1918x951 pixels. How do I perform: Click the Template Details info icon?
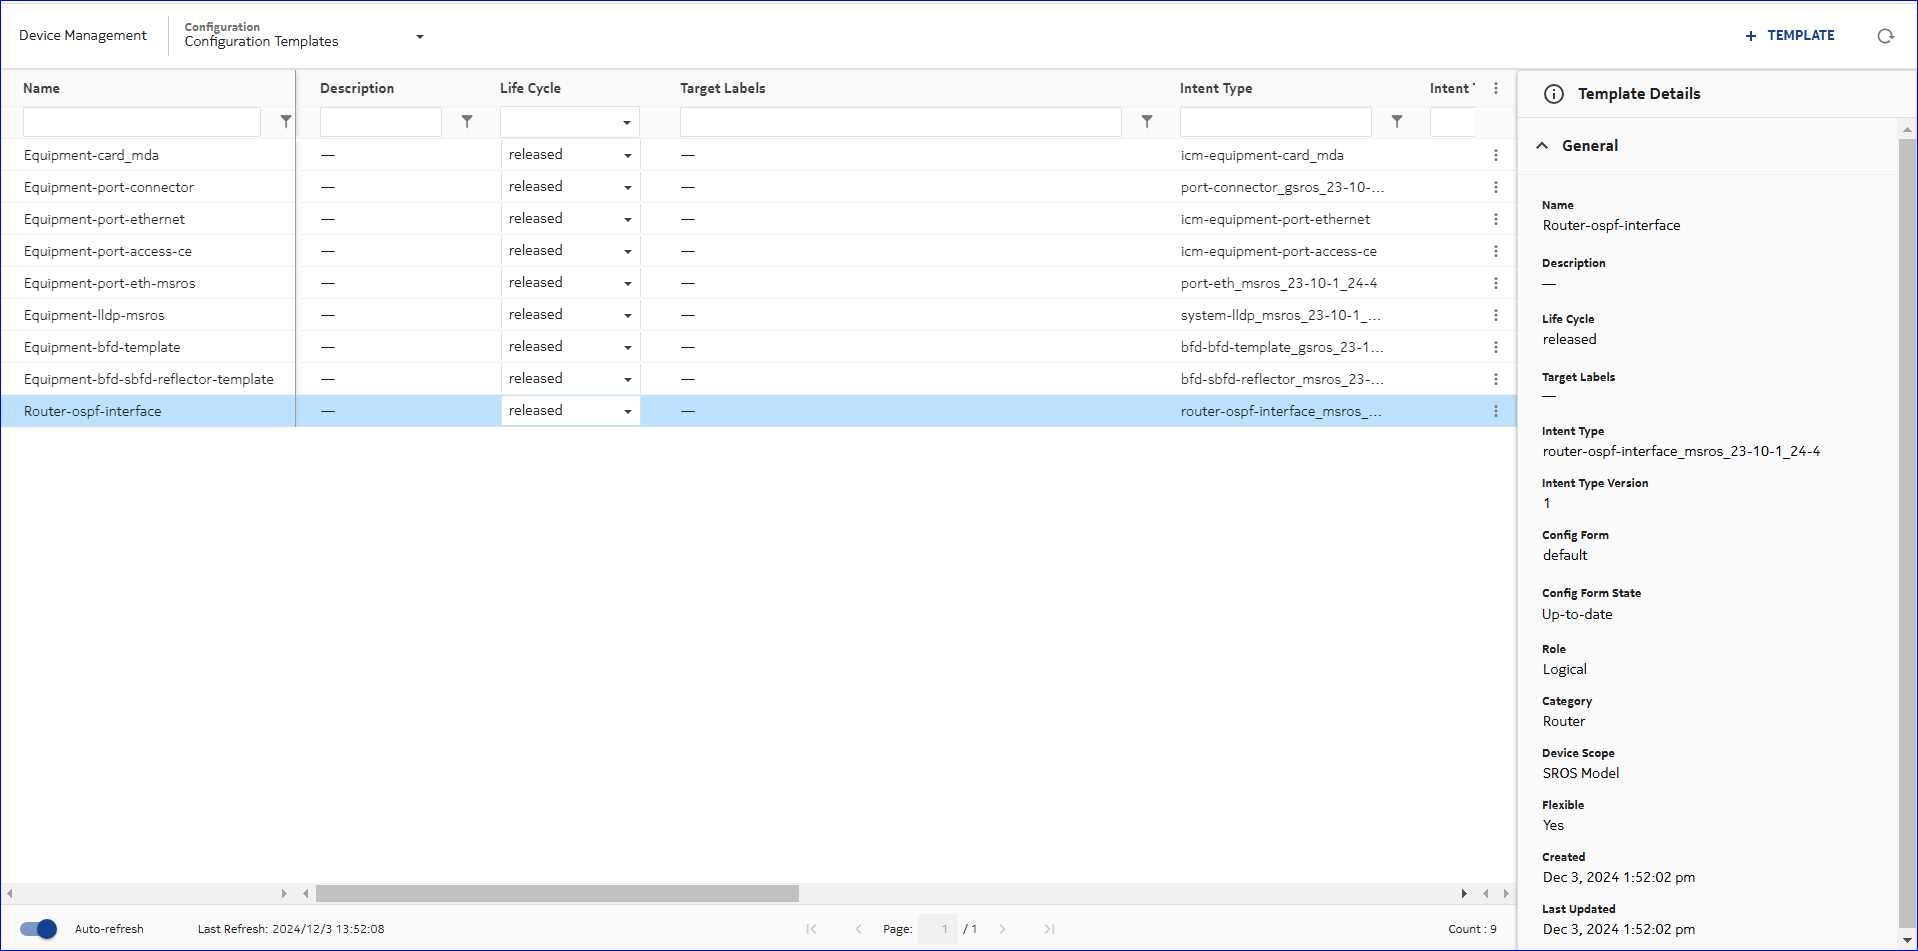coord(1554,94)
